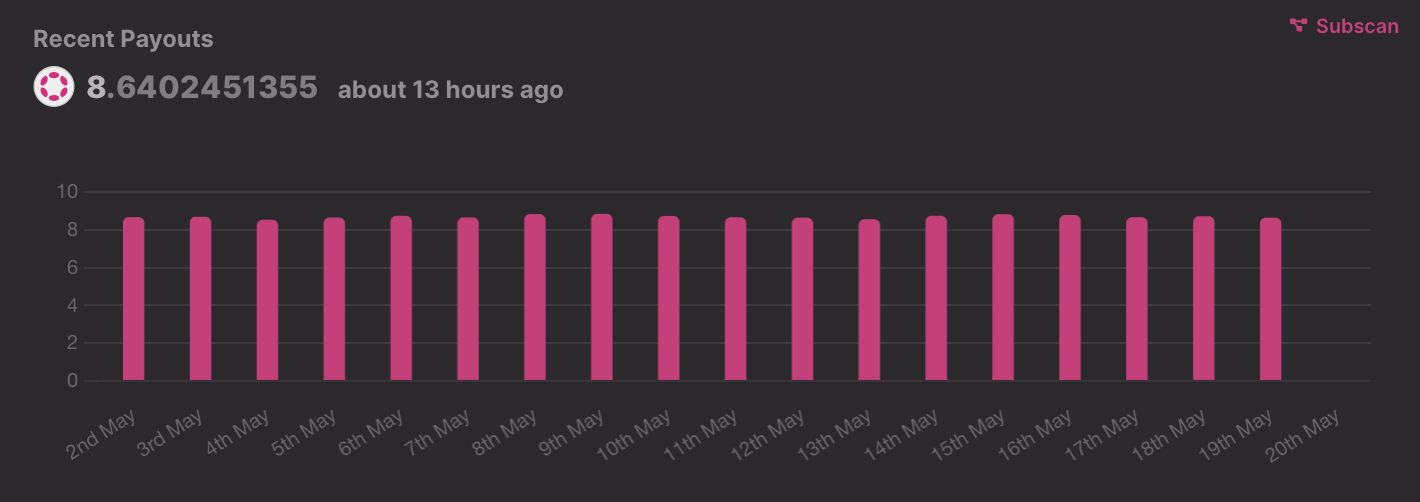Select the 2nd May payout bar
Image resolution: width=1420 pixels, height=502 pixels.
[134, 299]
